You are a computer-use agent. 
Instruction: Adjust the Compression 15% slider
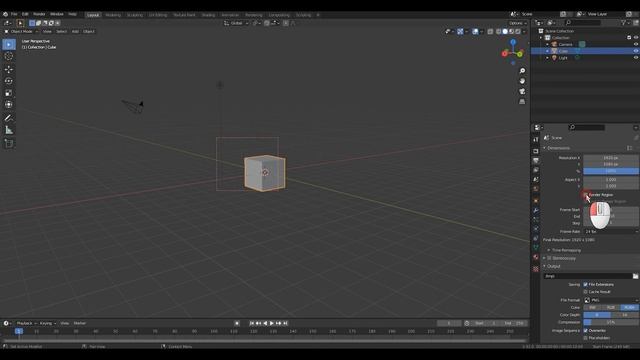[611, 322]
